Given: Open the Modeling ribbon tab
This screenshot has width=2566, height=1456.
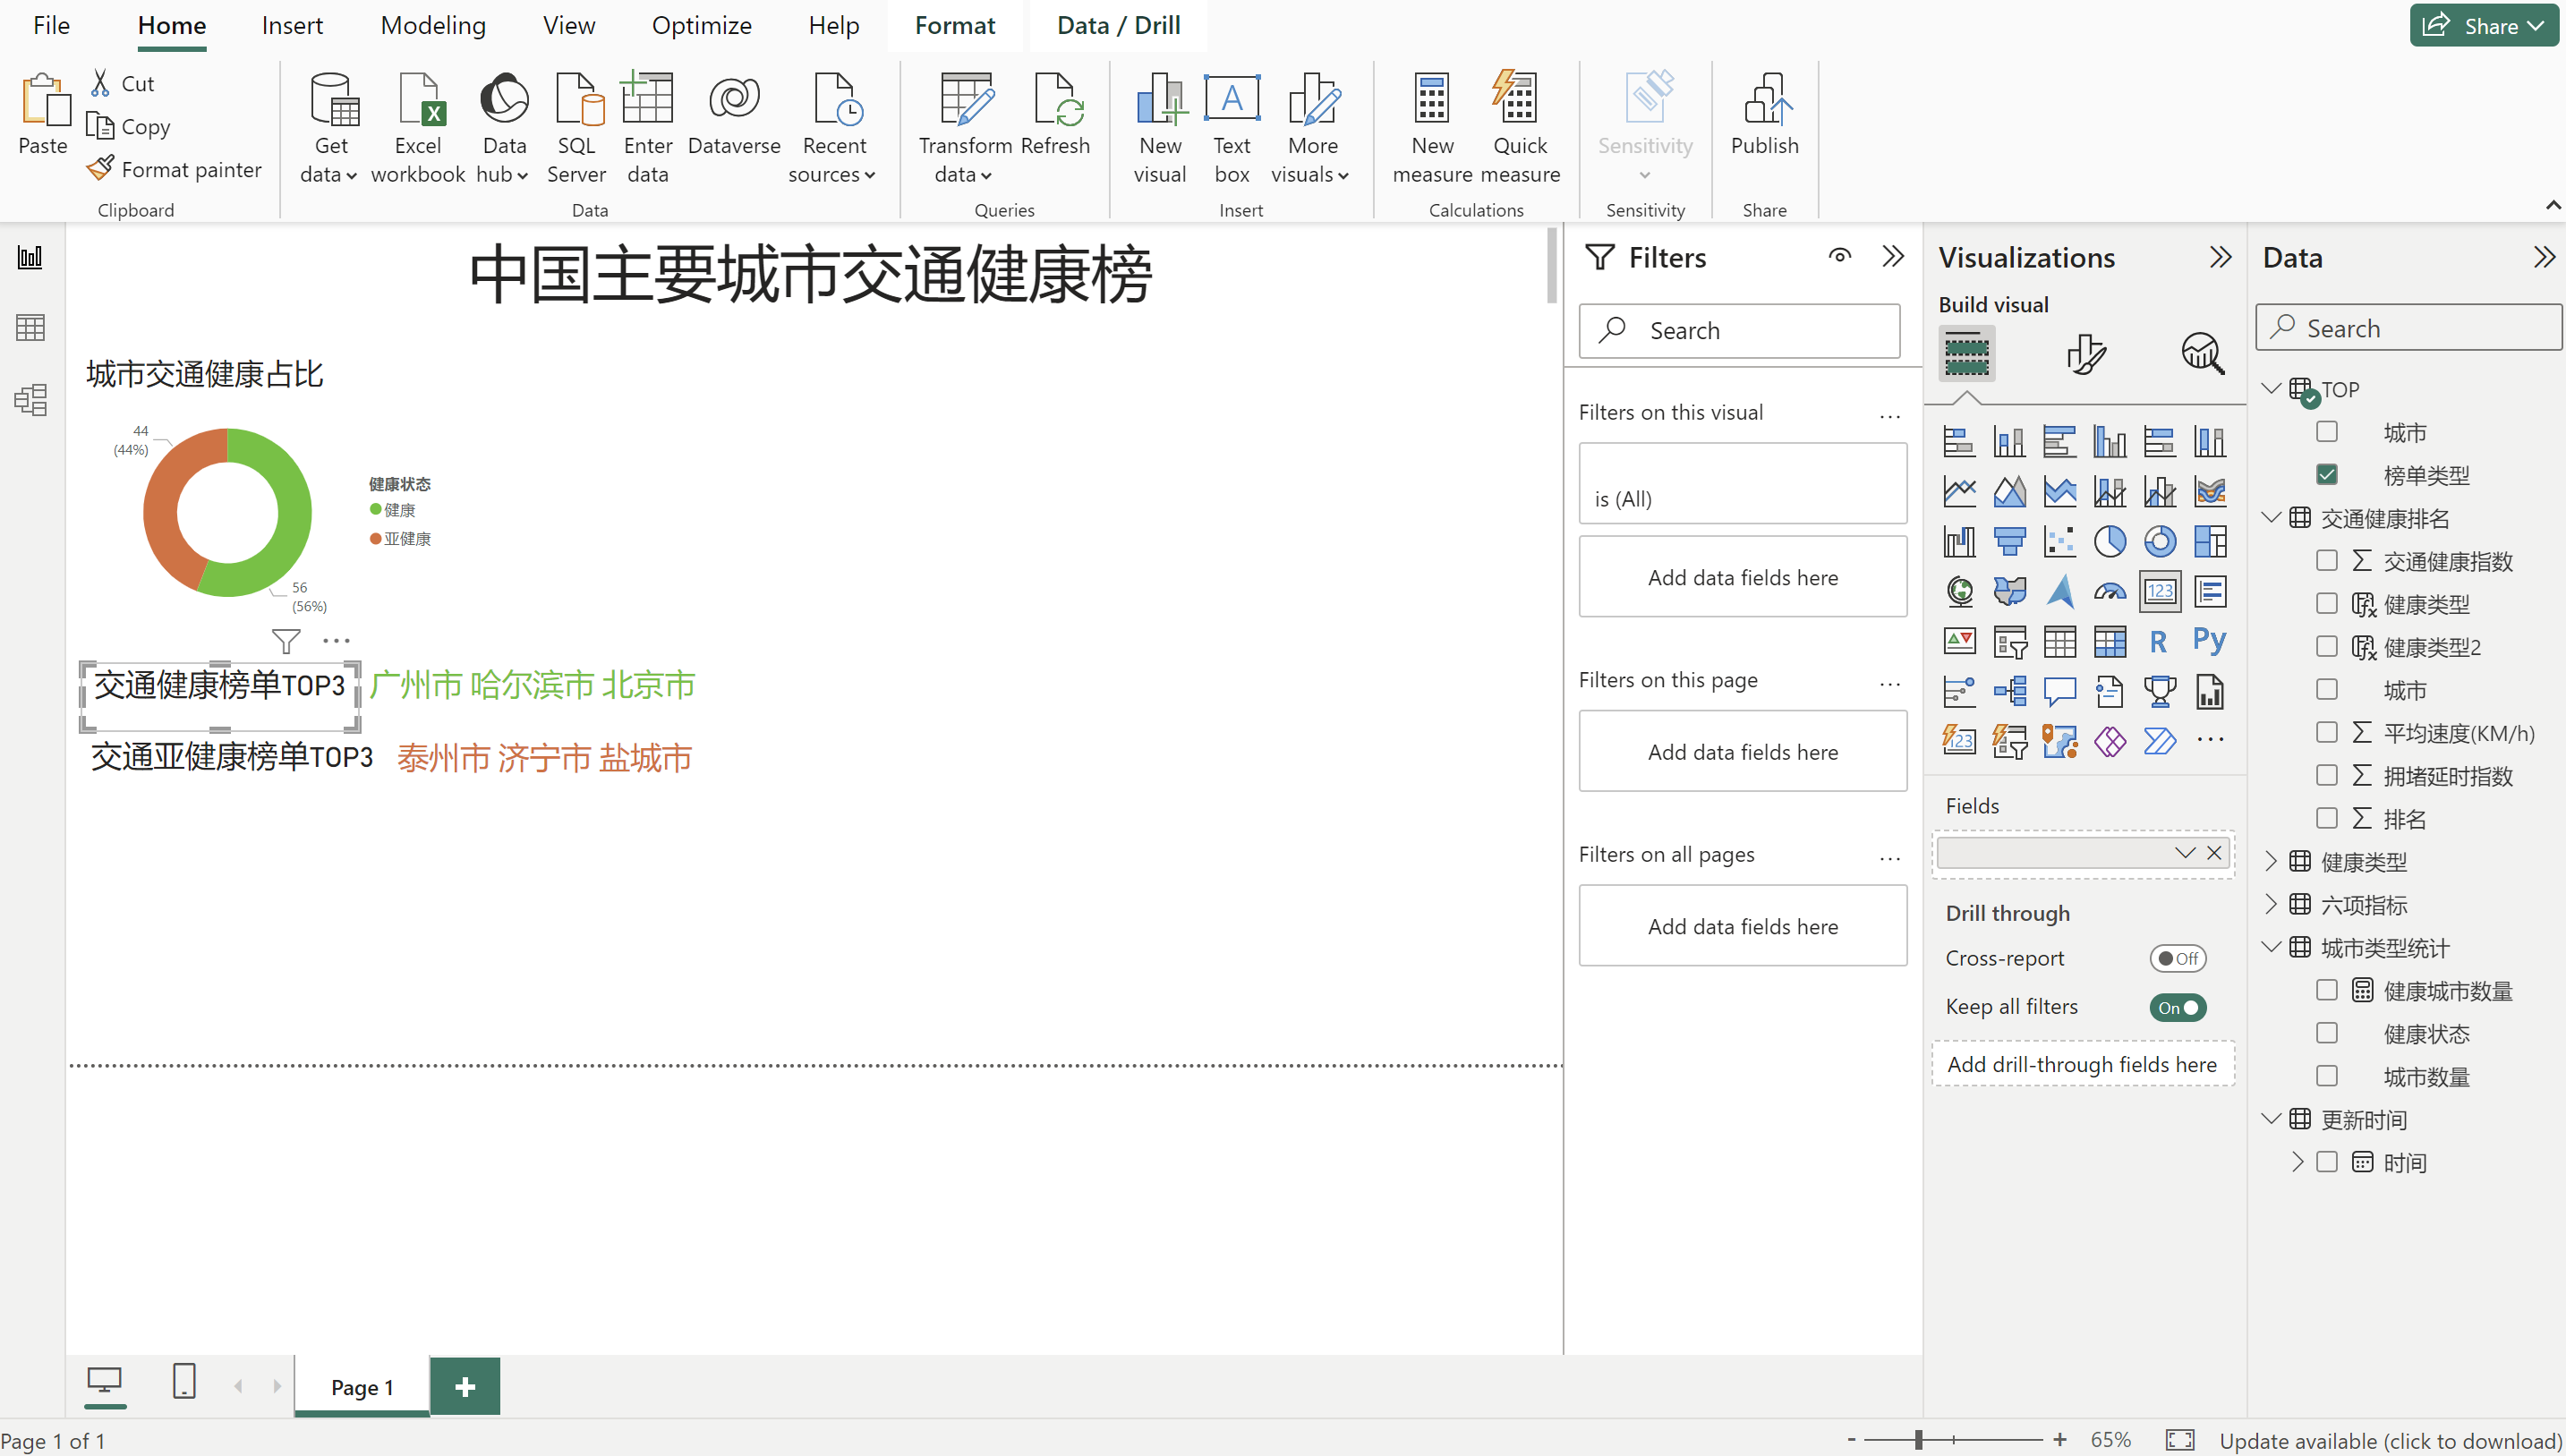Looking at the screenshot, I should click(432, 25).
